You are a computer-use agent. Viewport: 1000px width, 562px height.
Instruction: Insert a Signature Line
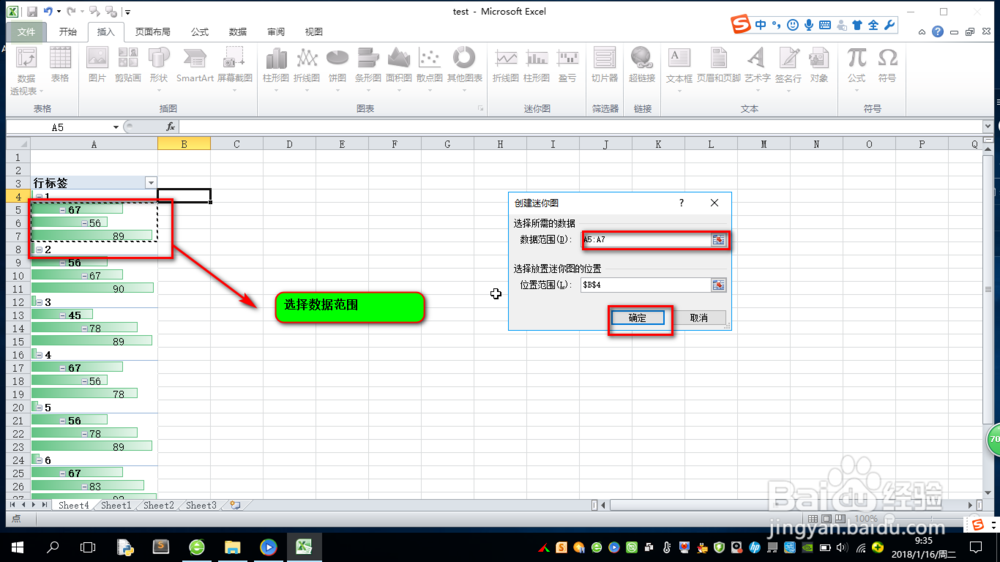[x=788, y=69]
